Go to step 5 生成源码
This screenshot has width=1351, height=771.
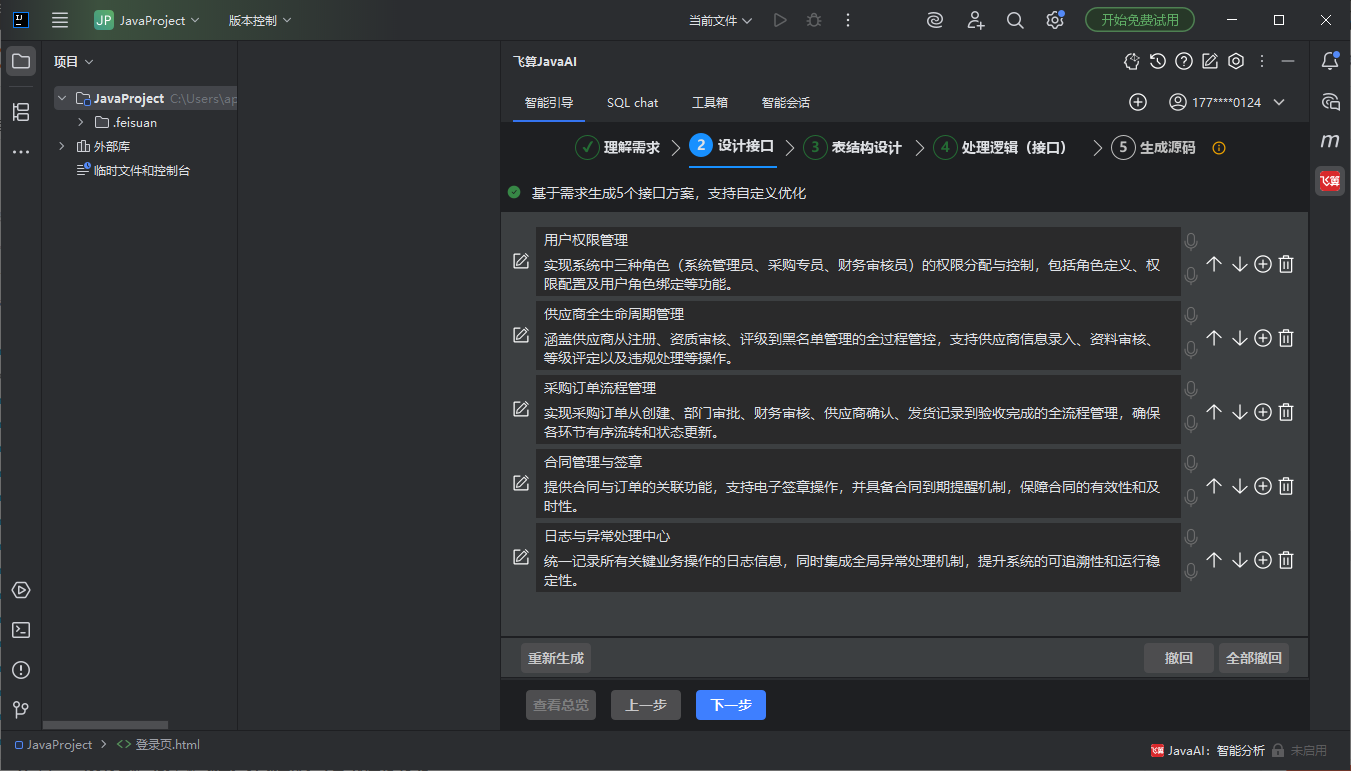[1154, 148]
